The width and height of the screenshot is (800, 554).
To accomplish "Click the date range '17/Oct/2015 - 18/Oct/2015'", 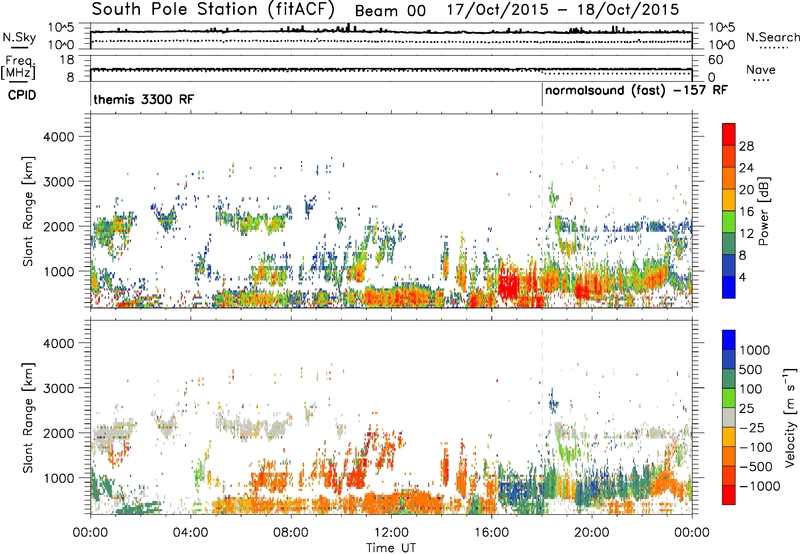I will tap(563, 10).
